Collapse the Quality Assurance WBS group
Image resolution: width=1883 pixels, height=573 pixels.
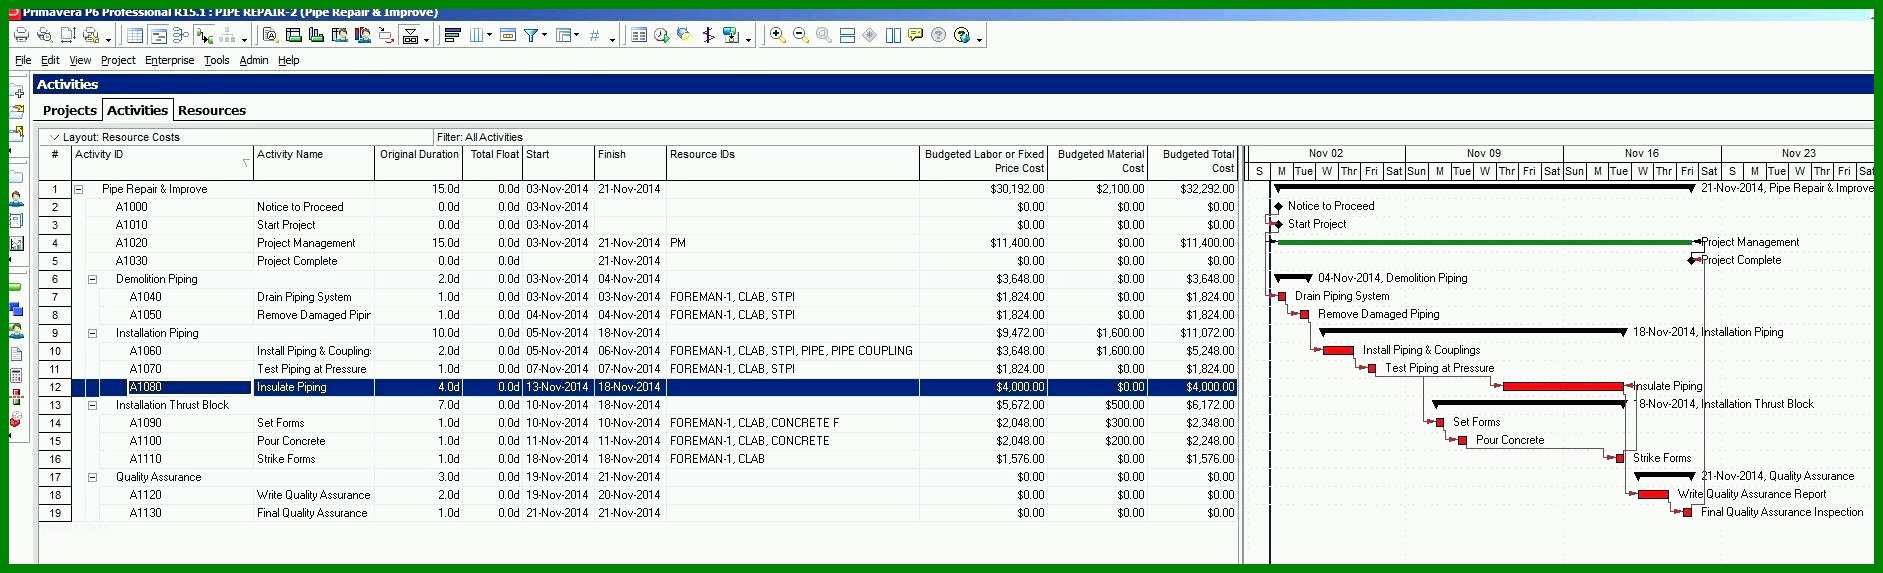92,477
